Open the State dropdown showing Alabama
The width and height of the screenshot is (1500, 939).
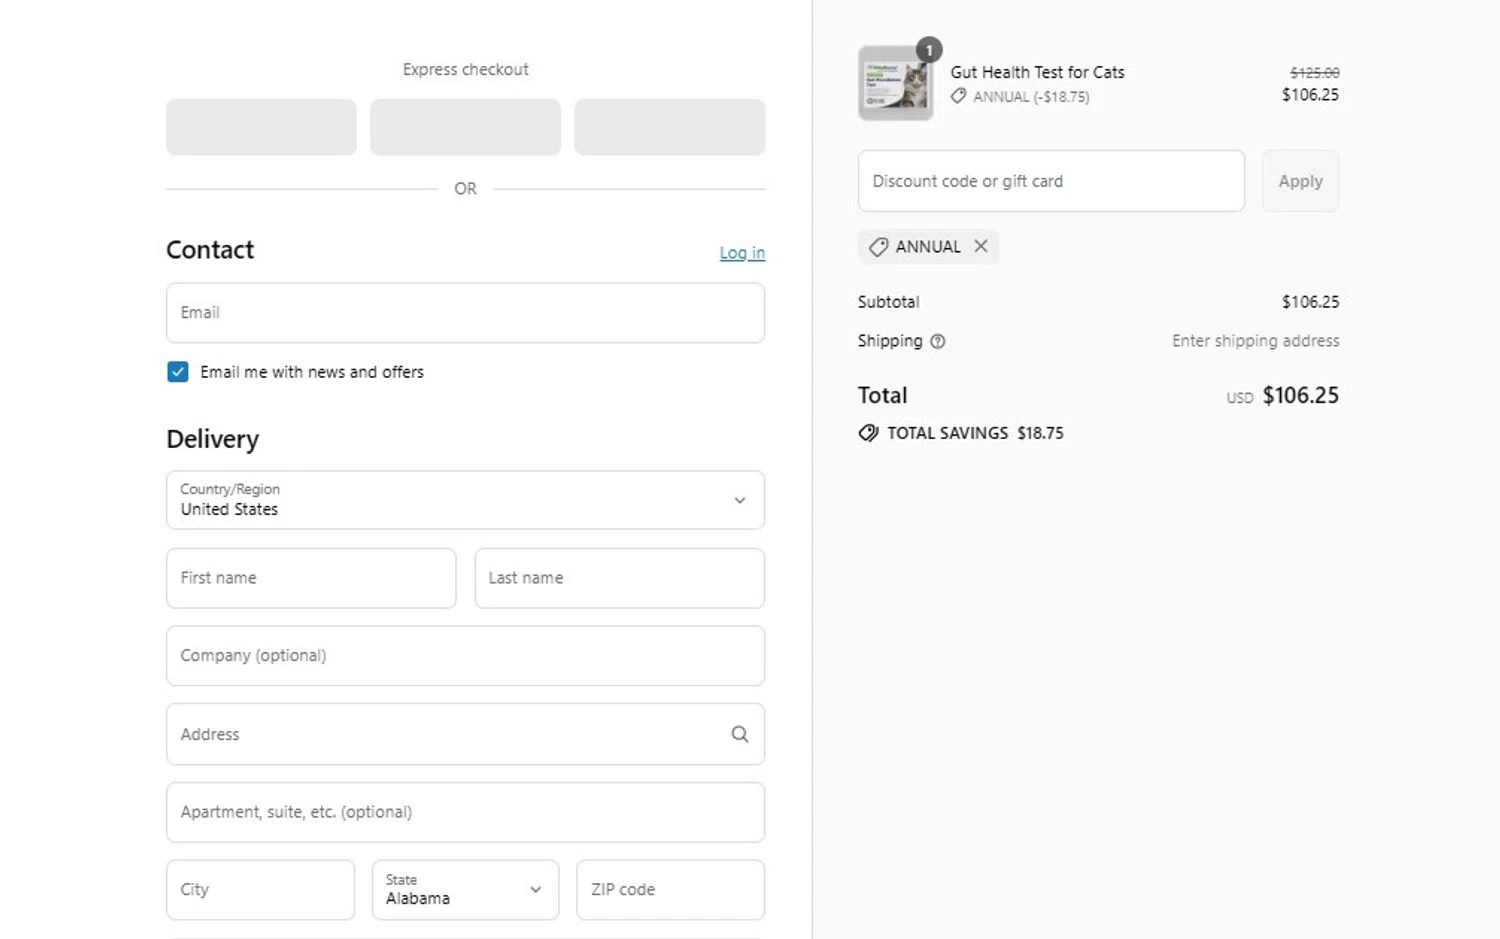[x=465, y=890]
